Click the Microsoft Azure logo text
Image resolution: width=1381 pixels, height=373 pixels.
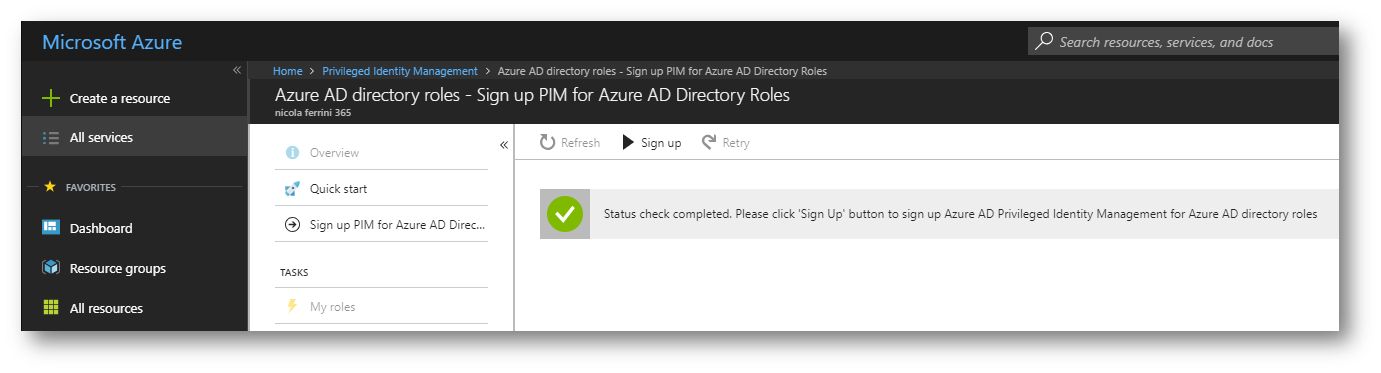[x=112, y=42]
